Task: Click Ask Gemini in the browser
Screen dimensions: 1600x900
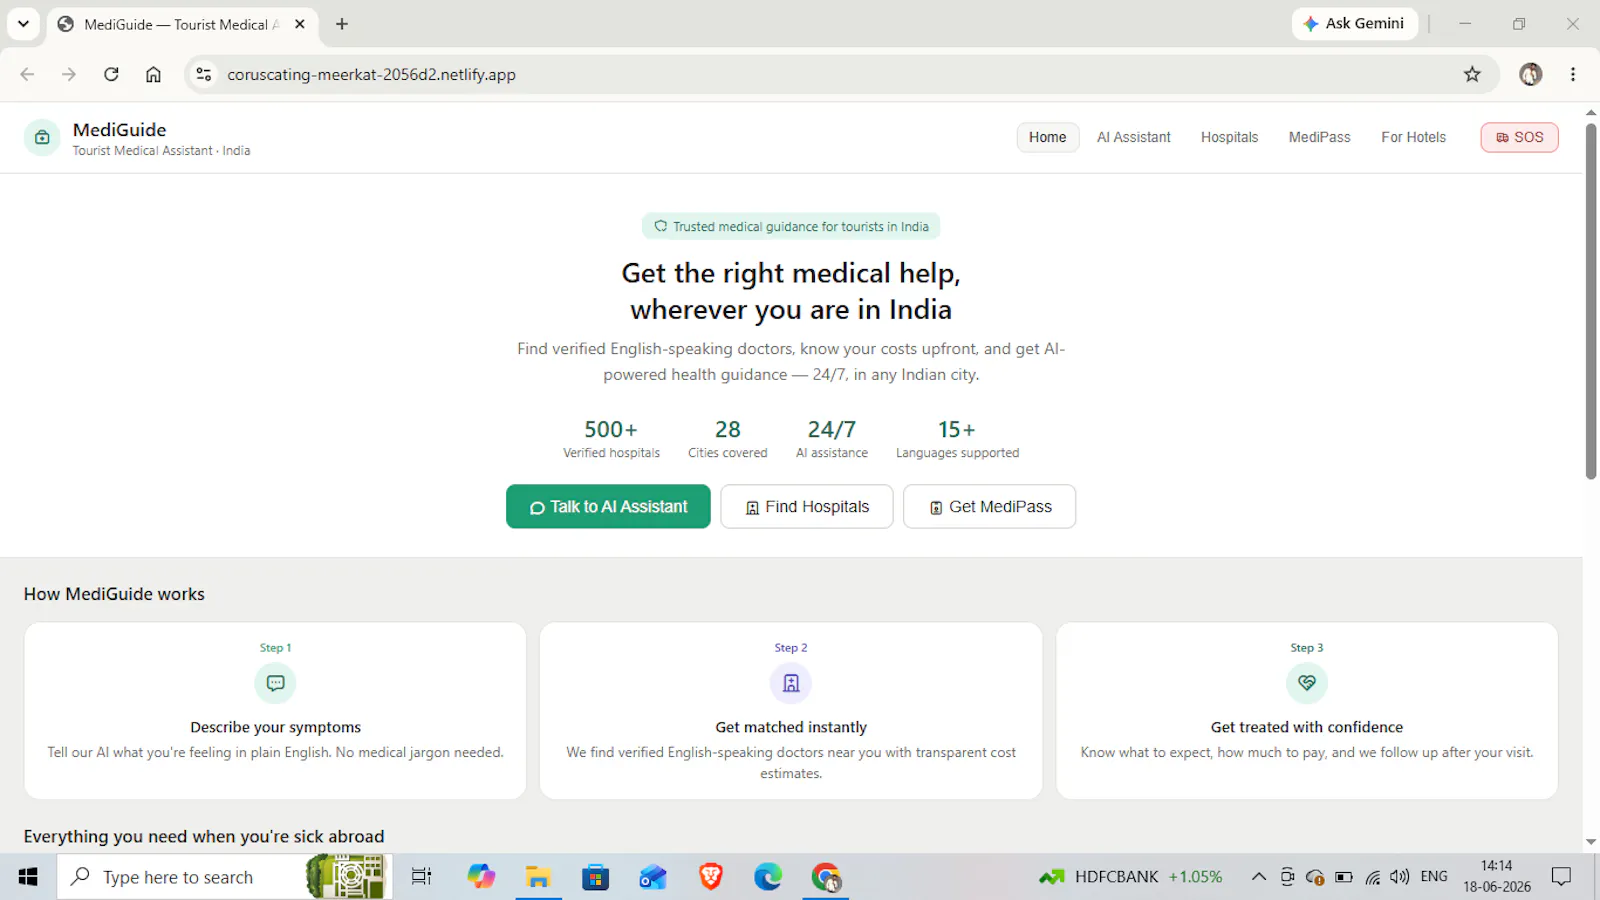Action: [1355, 24]
